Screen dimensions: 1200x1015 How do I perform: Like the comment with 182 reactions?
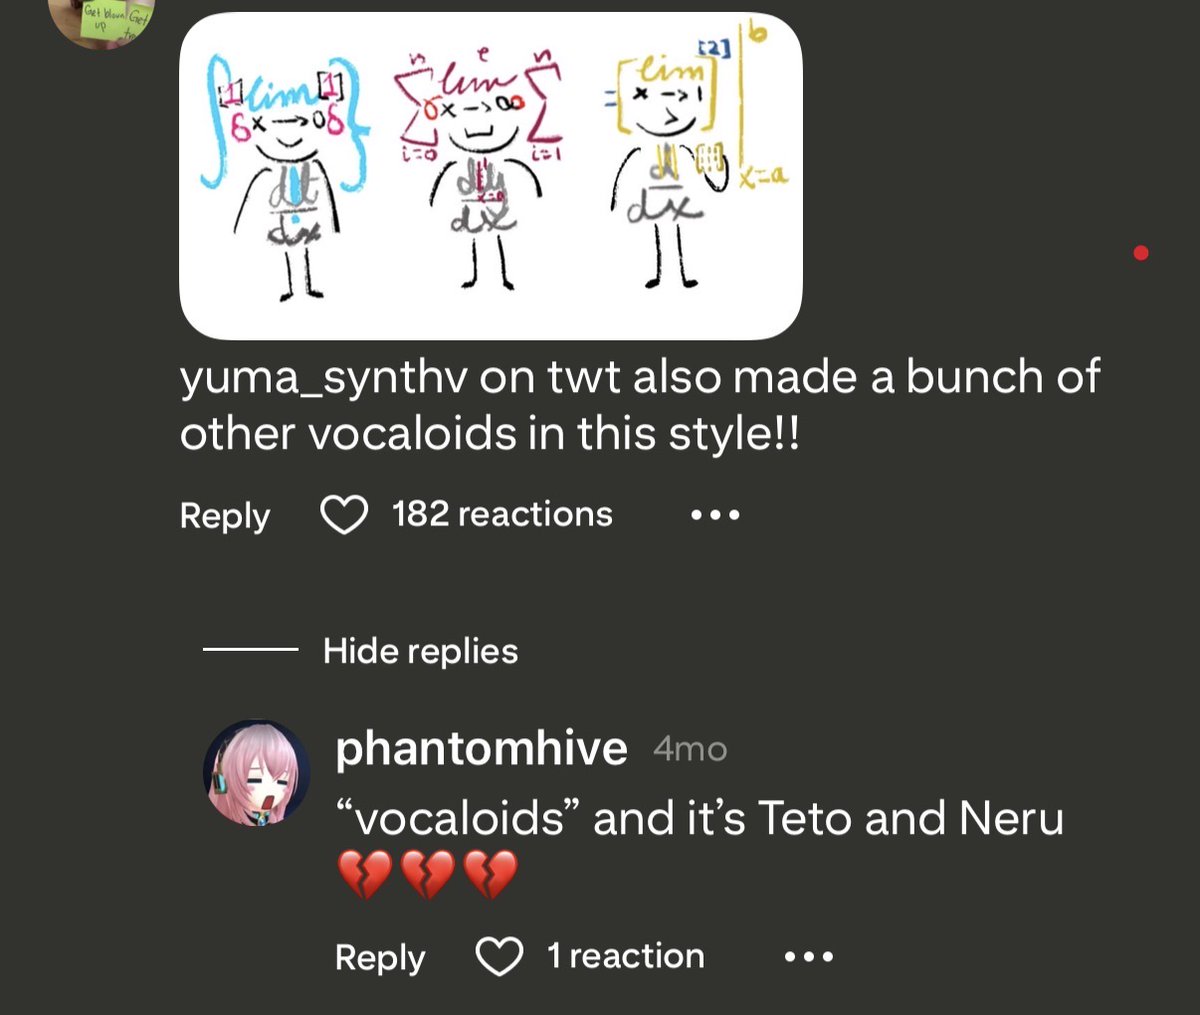click(x=343, y=515)
